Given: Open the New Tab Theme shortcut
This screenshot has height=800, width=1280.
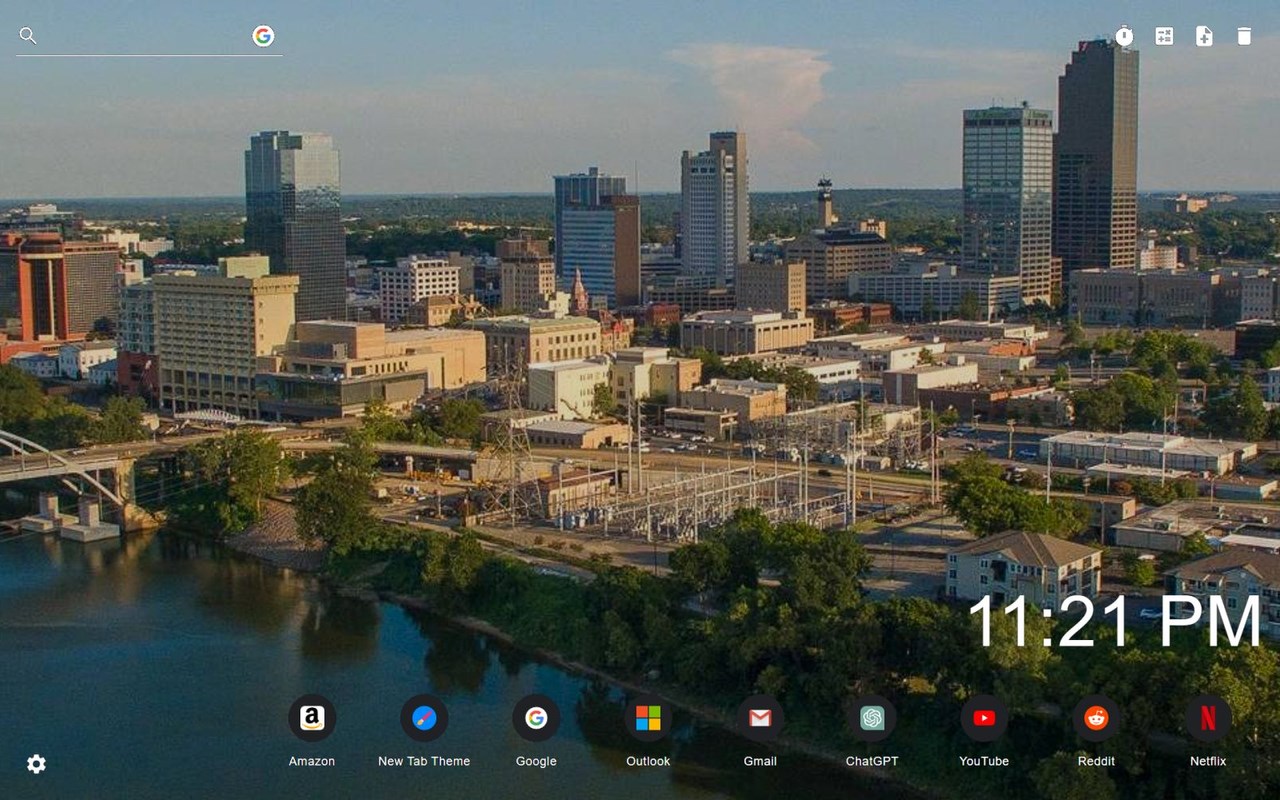Looking at the screenshot, I should tap(424, 717).
